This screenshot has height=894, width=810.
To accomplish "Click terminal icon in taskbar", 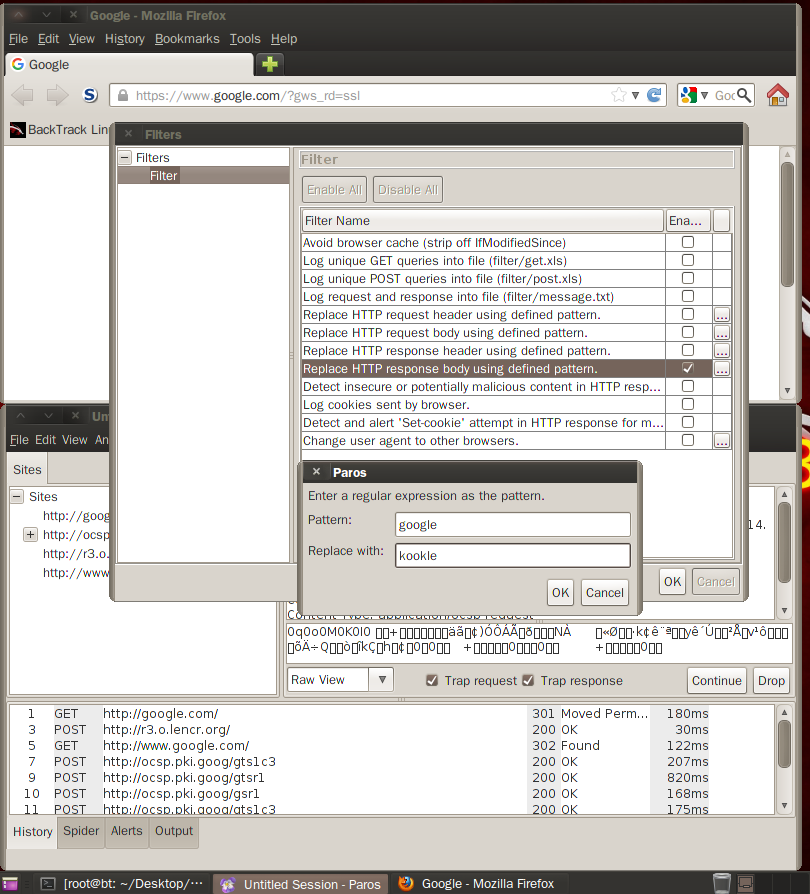I will tap(48, 884).
